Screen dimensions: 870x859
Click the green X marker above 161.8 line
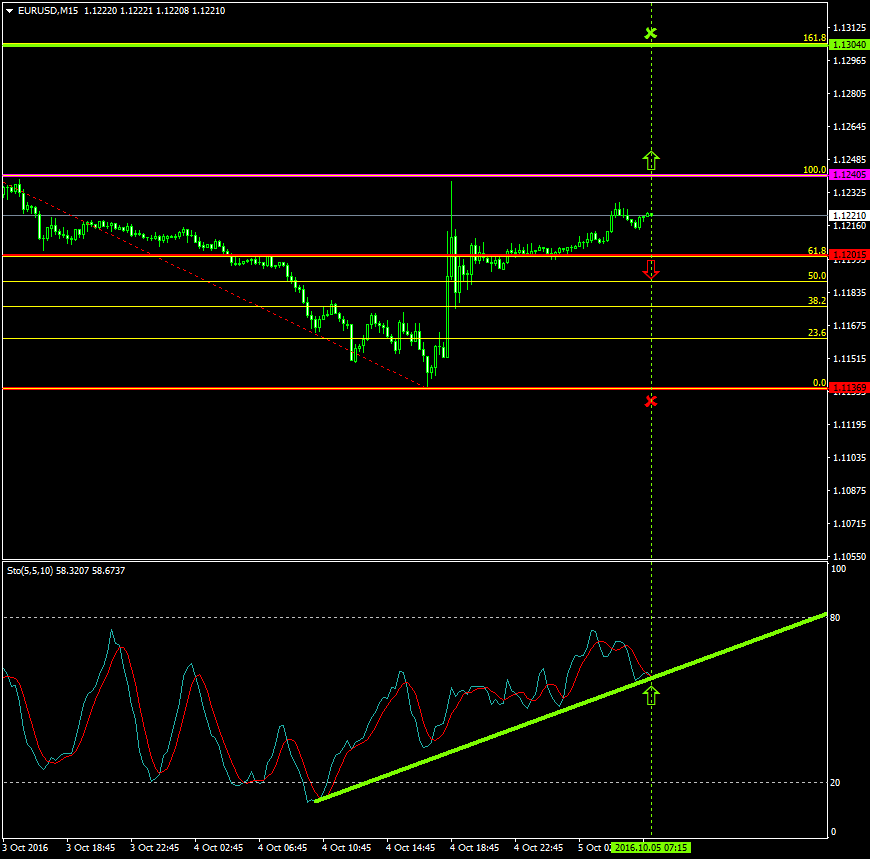[651, 33]
